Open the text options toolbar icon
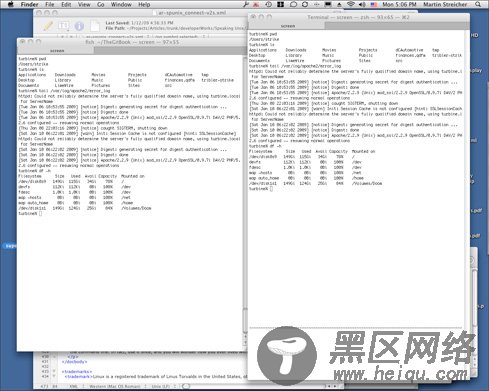This screenshot has width=489, height=391. (63, 26)
